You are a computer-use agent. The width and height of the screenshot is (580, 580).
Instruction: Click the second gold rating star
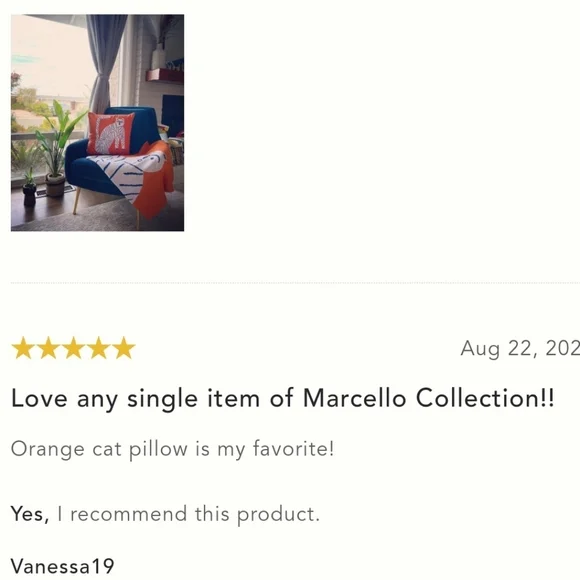point(48,348)
